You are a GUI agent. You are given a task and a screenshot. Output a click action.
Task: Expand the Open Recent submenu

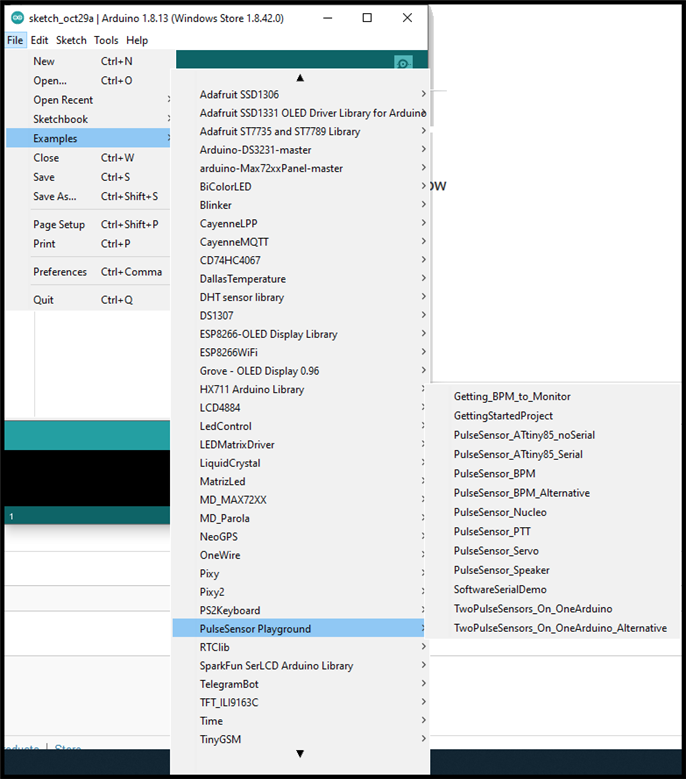coord(88,100)
